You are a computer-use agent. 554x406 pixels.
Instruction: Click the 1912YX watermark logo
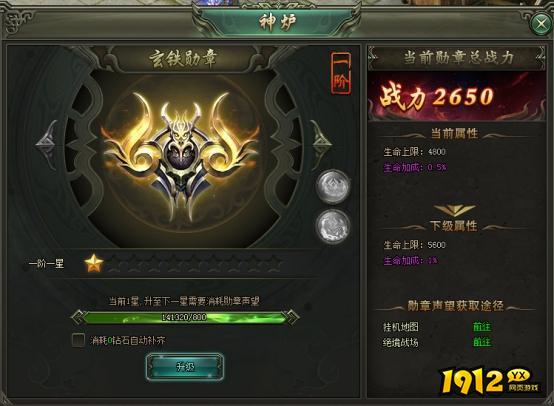(x=490, y=381)
